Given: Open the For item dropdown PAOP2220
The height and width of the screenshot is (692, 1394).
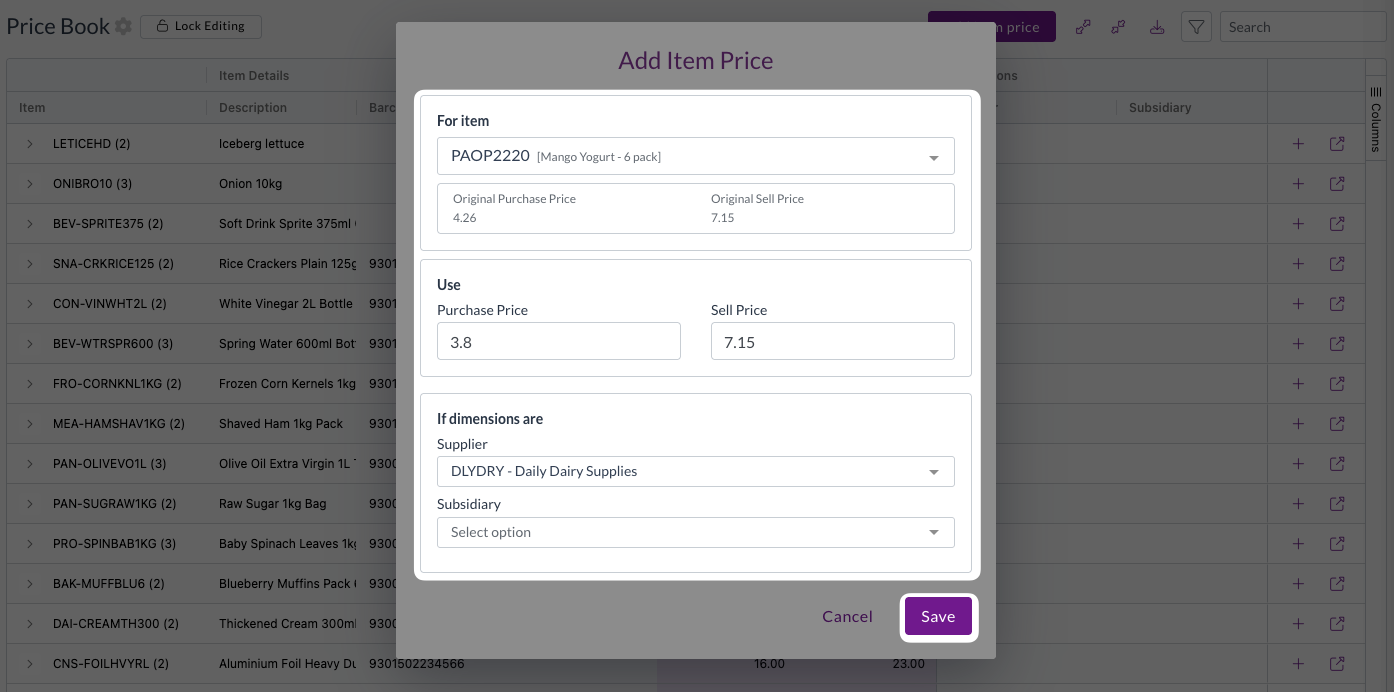Looking at the screenshot, I should (695, 156).
